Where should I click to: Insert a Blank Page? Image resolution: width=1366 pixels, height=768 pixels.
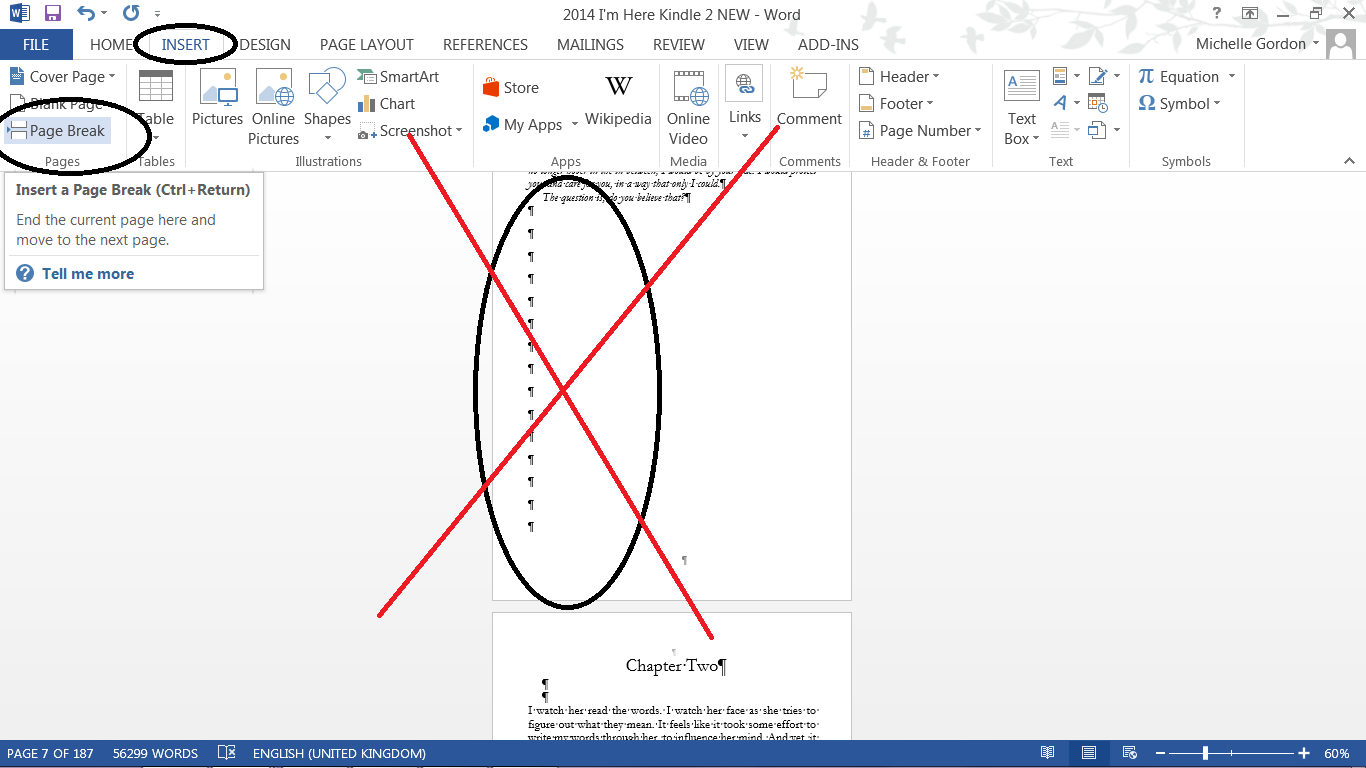[57, 104]
